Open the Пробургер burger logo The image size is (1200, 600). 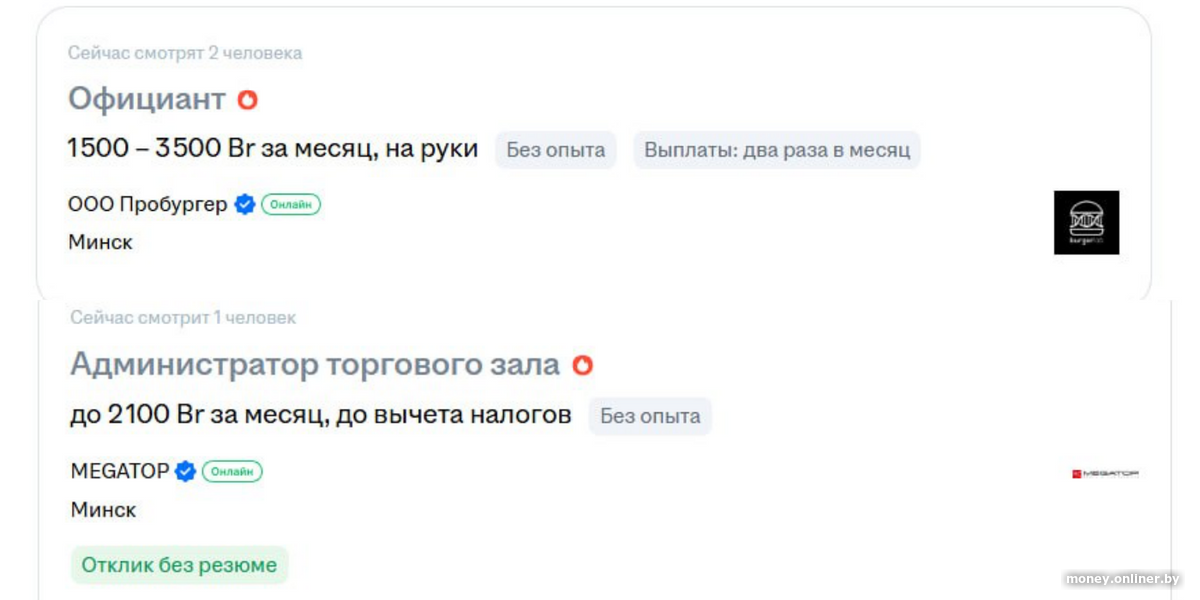pos(1086,222)
